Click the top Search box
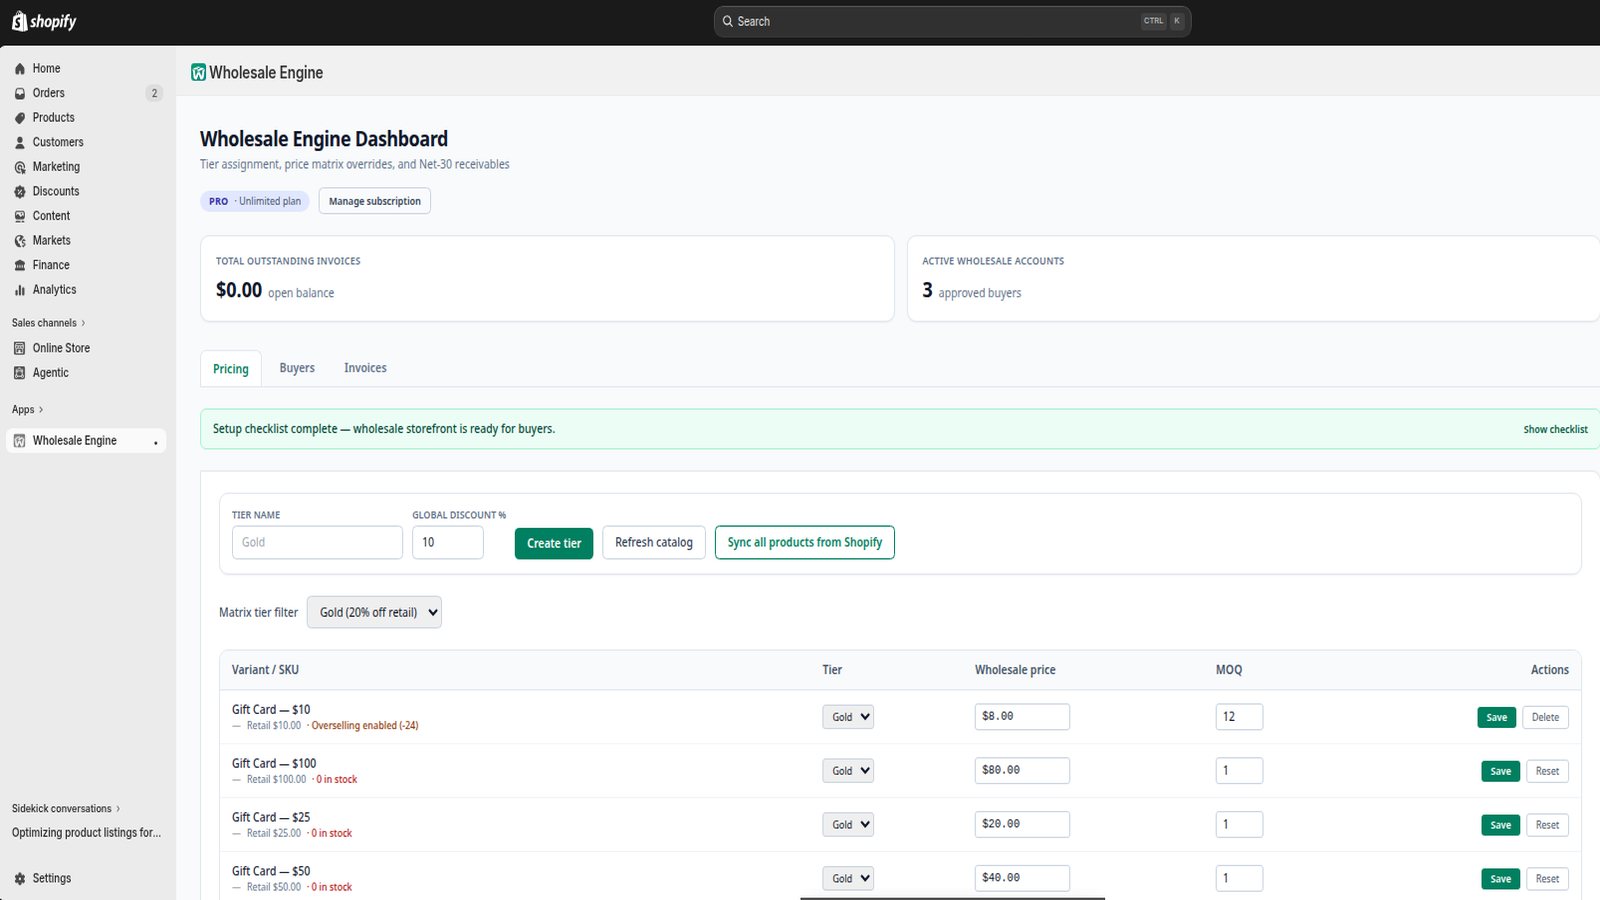Image resolution: width=1600 pixels, height=900 pixels. (x=952, y=21)
